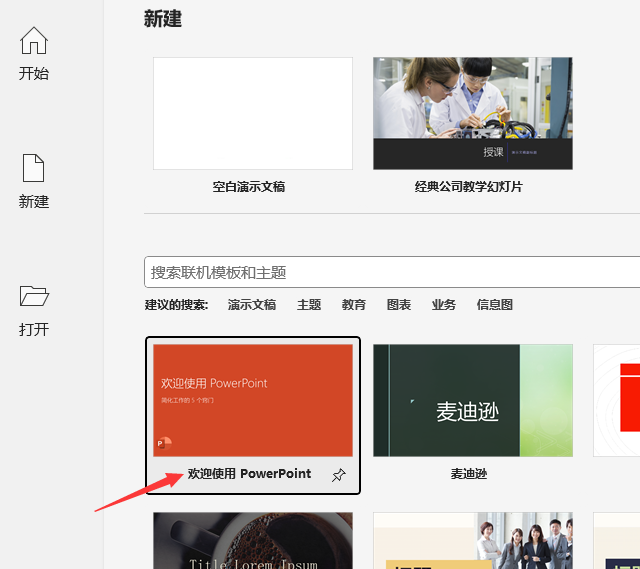Open the 打开 folder icon in the sidebar
This screenshot has width=640, height=569.
pos(34,296)
